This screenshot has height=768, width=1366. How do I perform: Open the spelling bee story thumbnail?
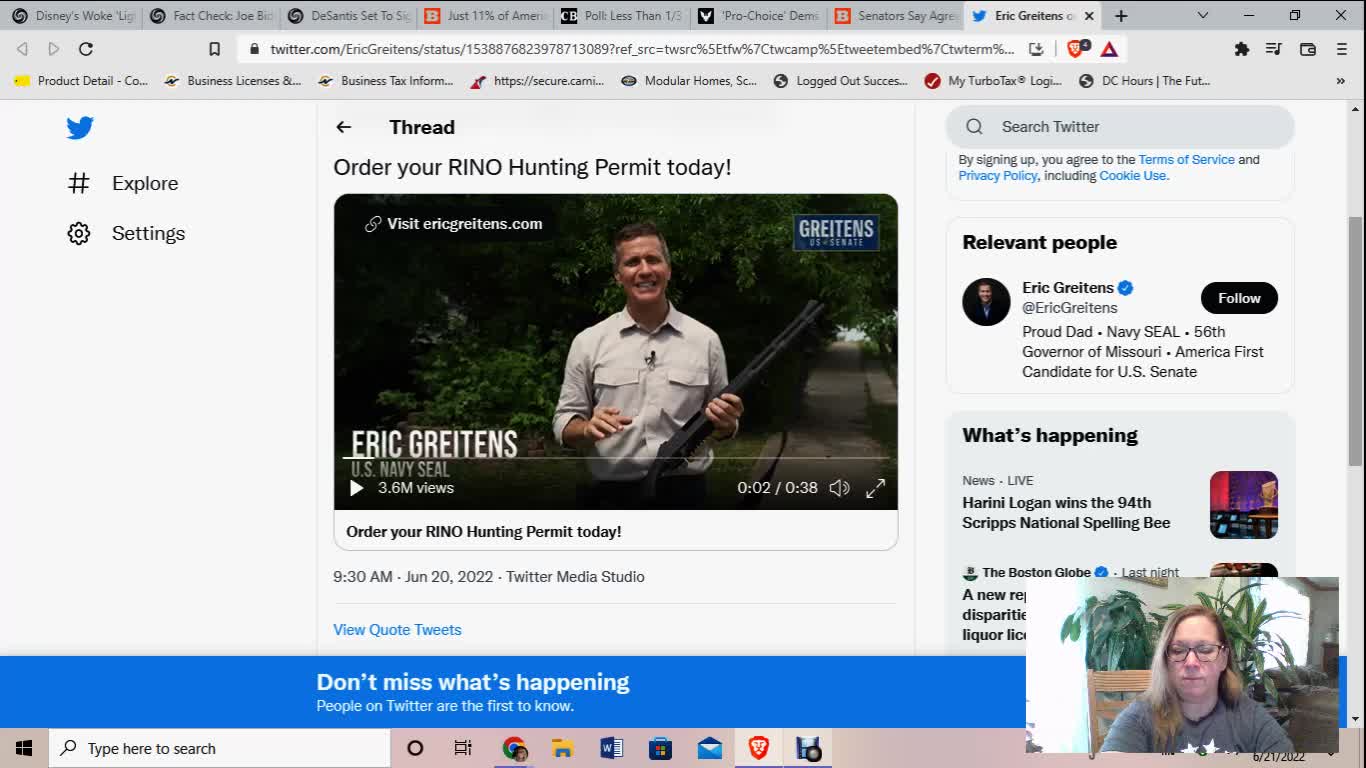point(1244,505)
